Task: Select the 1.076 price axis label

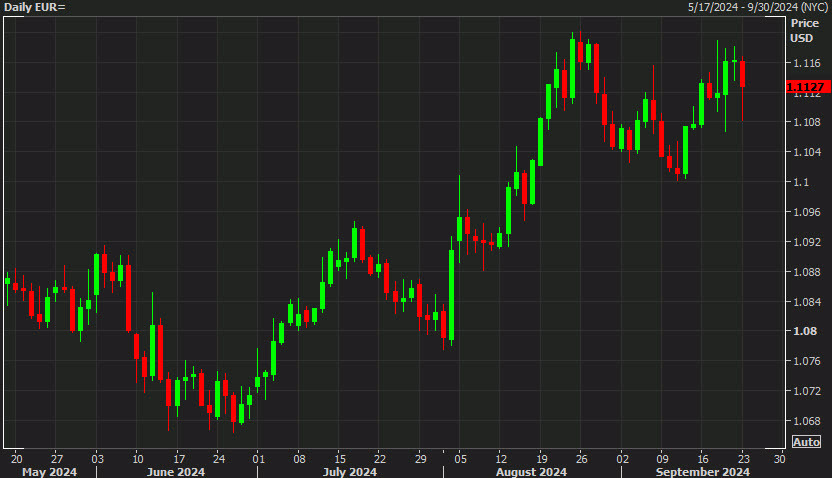Action: tap(807, 361)
